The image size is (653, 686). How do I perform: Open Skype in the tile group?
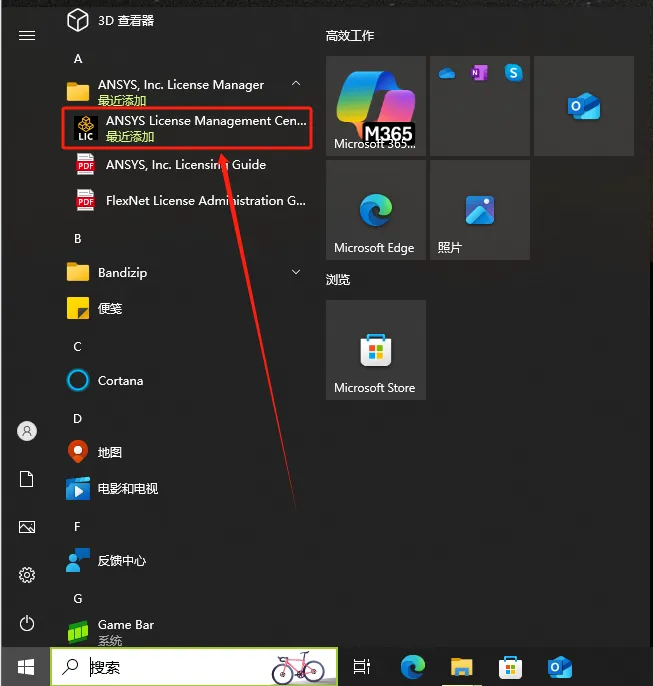[513, 73]
